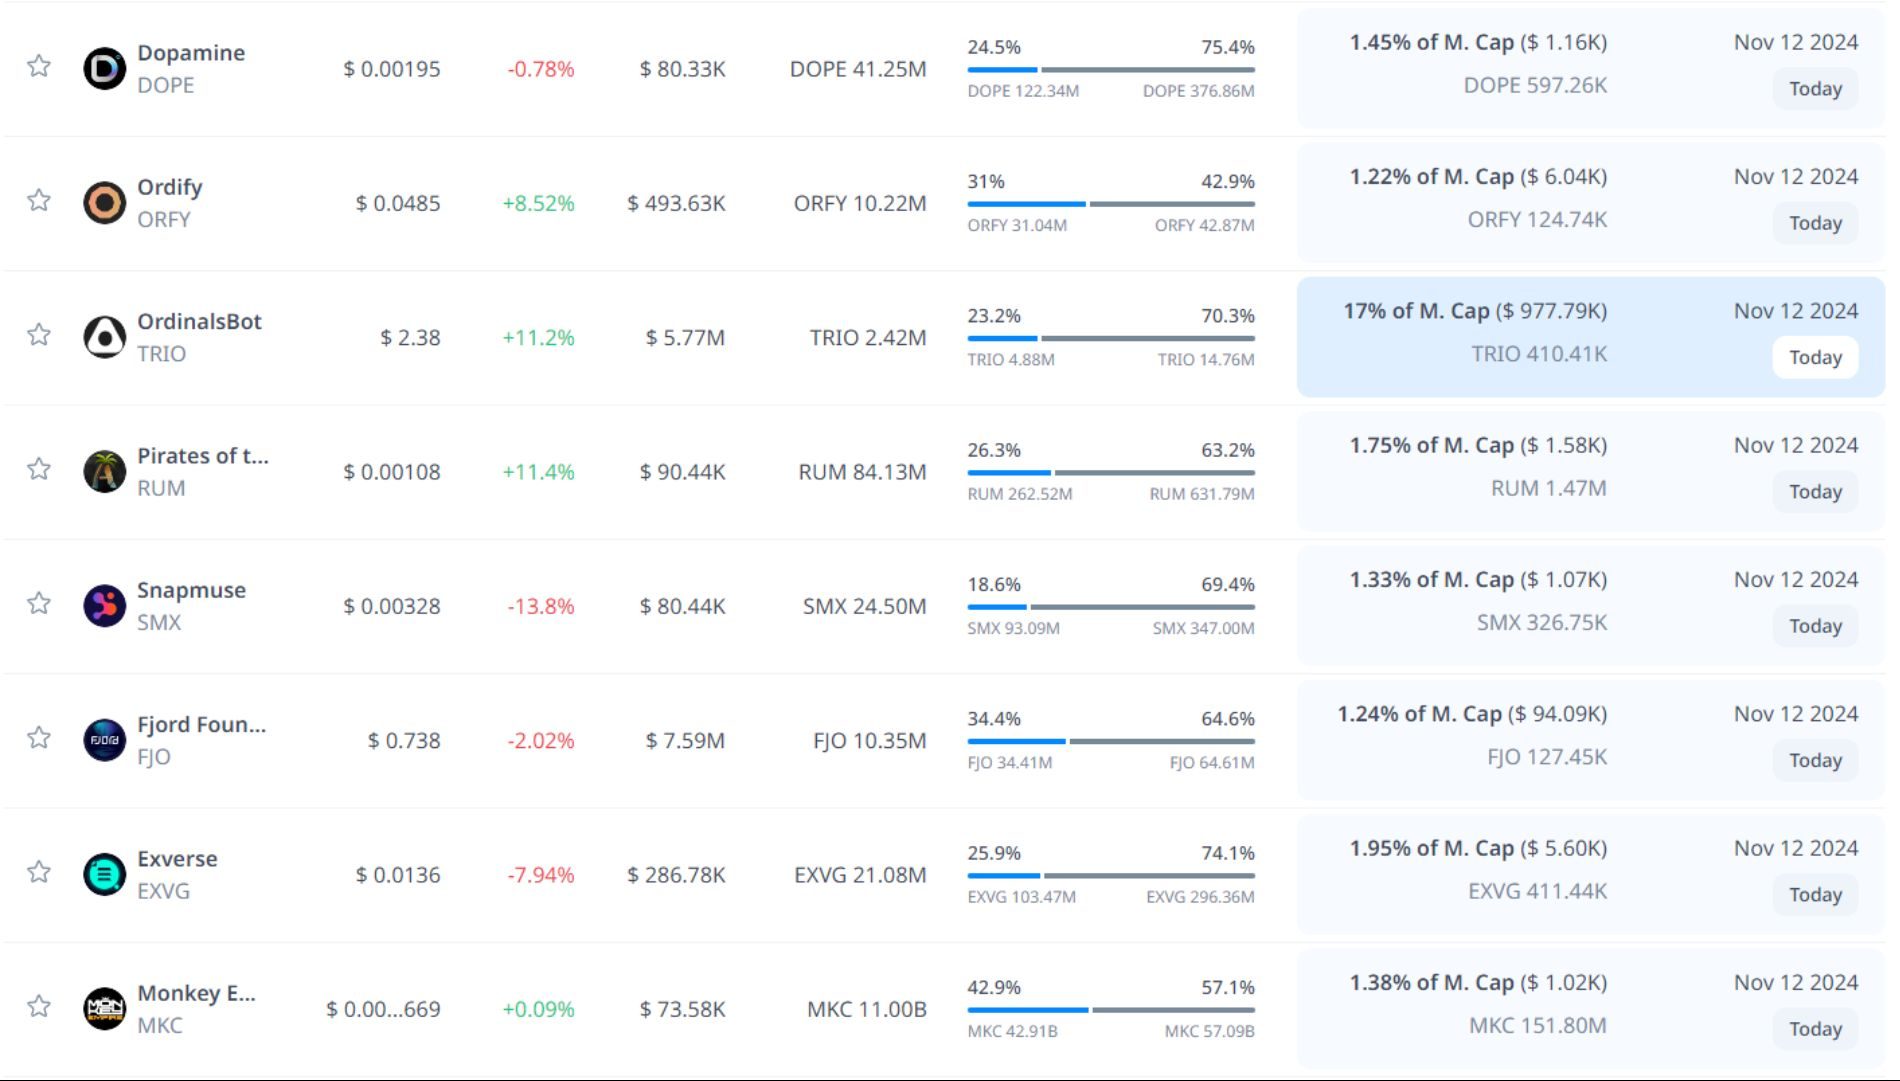Image resolution: width=1900 pixels, height=1081 pixels.
Task: Click the Exverse EXVG token logo
Action: (x=104, y=874)
